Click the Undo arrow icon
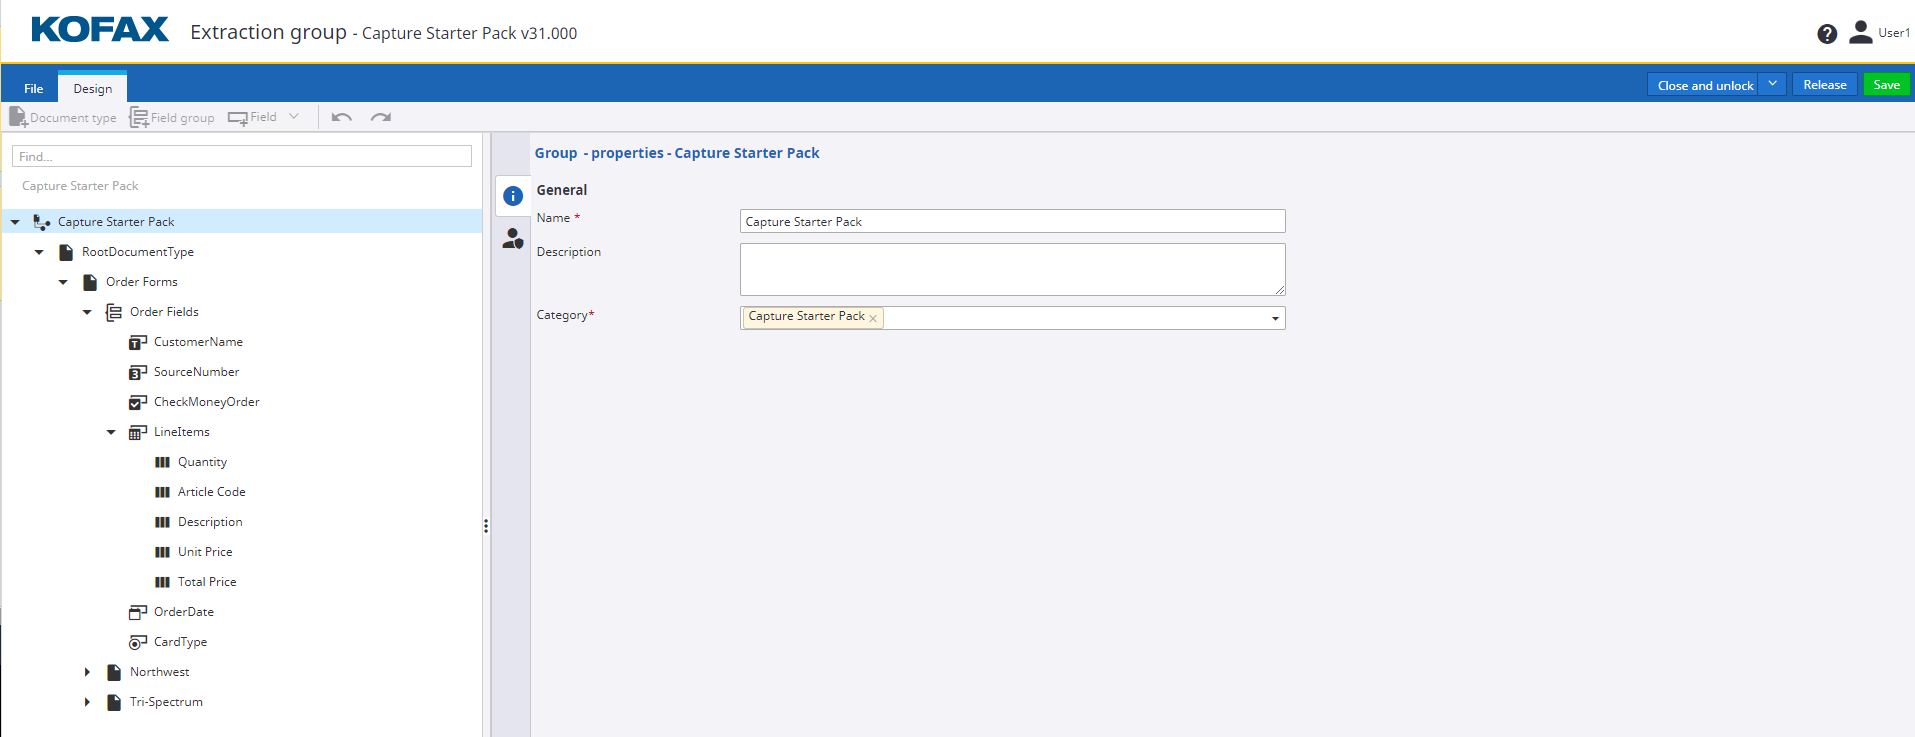The width and height of the screenshot is (1915, 737). [x=341, y=117]
